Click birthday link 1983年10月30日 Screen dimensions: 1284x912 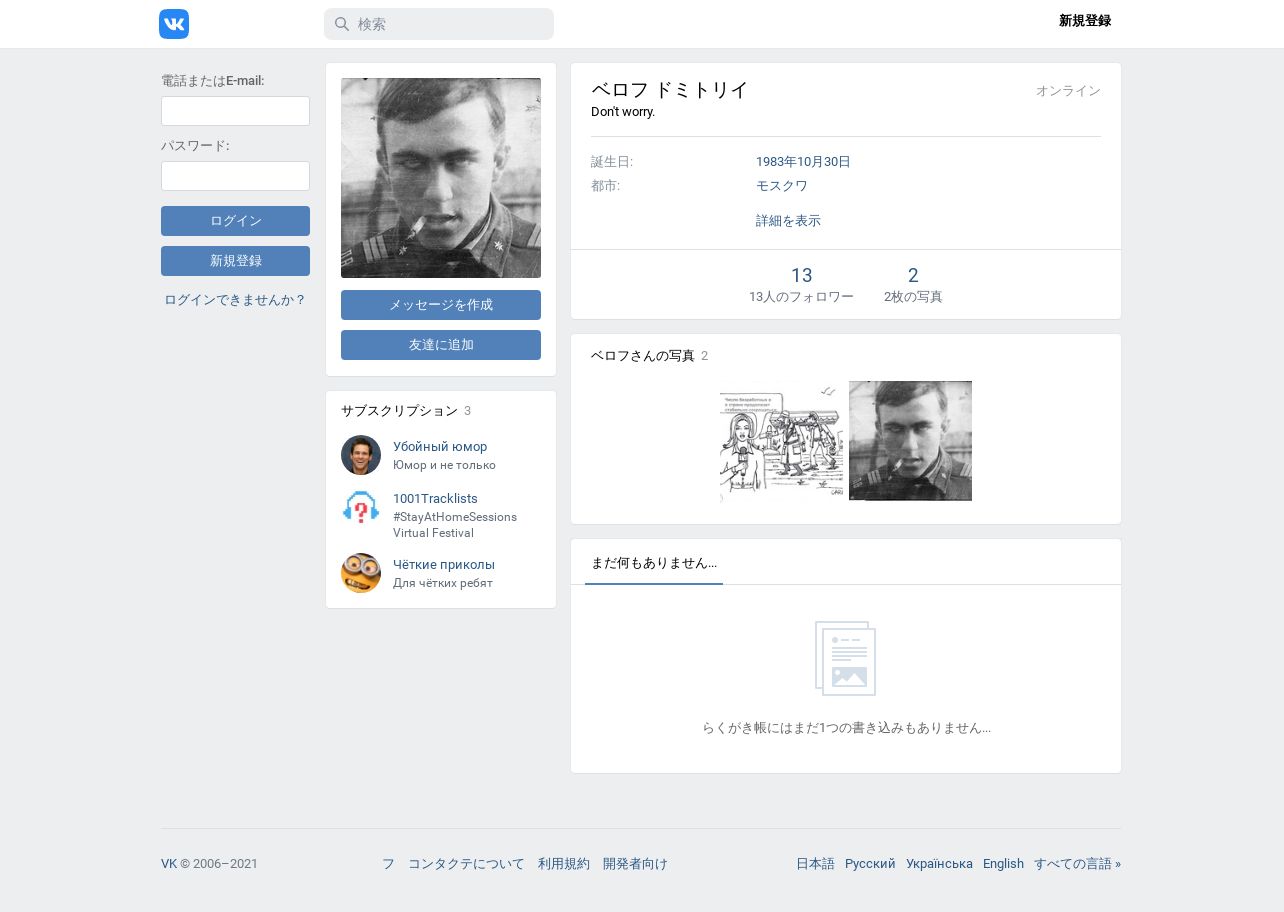[x=803, y=162]
